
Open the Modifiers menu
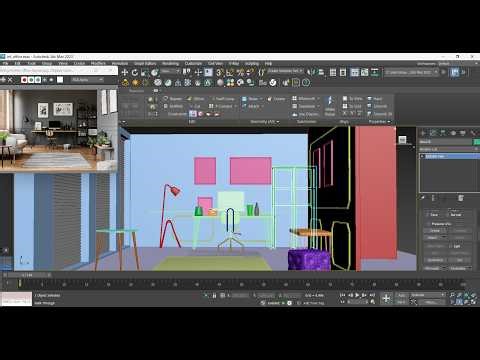click(98, 63)
